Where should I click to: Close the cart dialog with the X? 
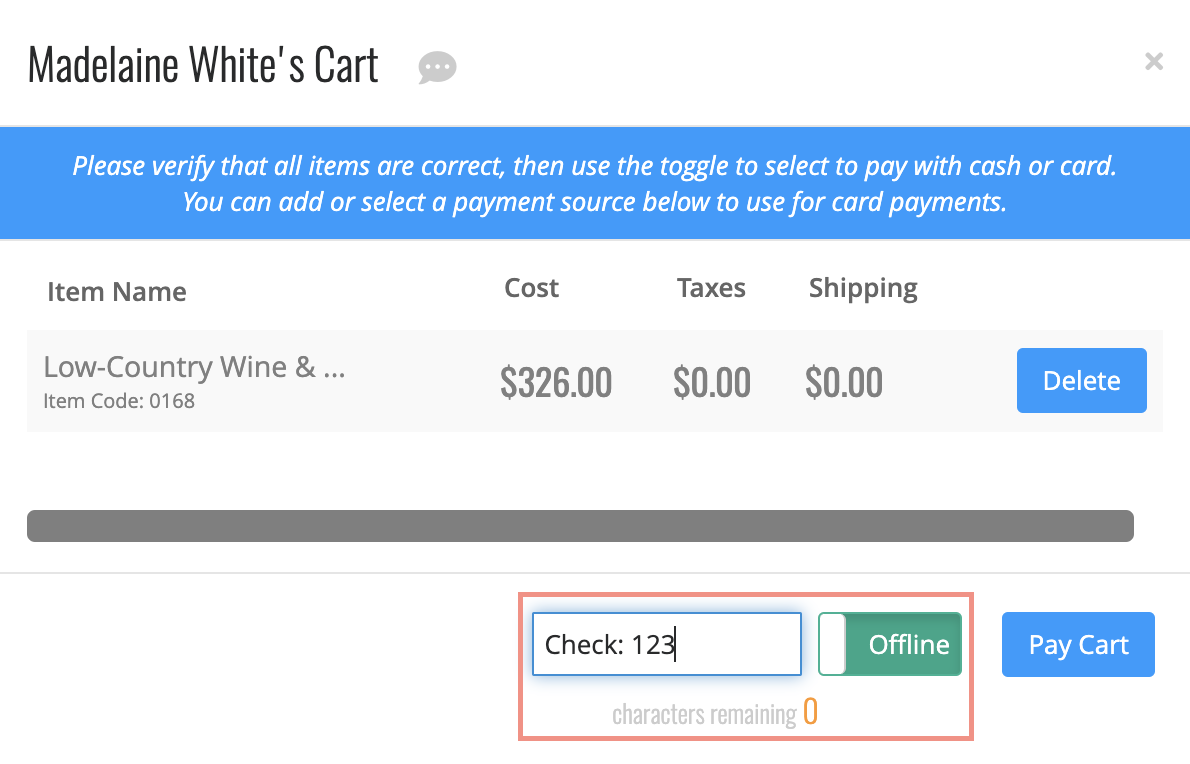(1154, 61)
